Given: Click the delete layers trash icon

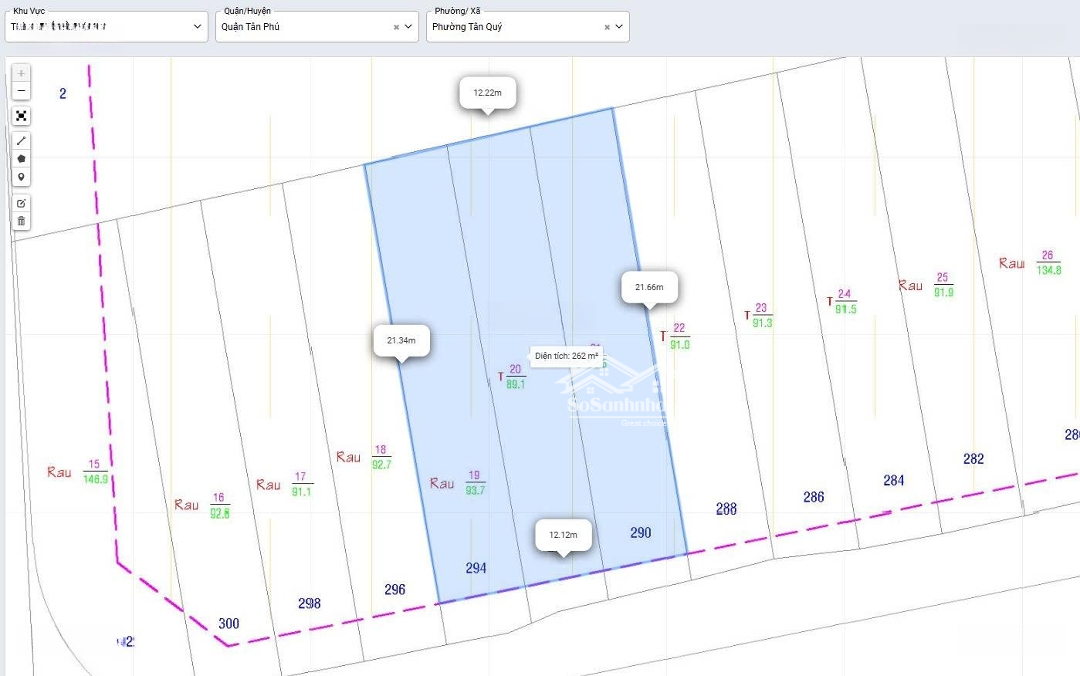Looking at the screenshot, I should click(x=21, y=221).
